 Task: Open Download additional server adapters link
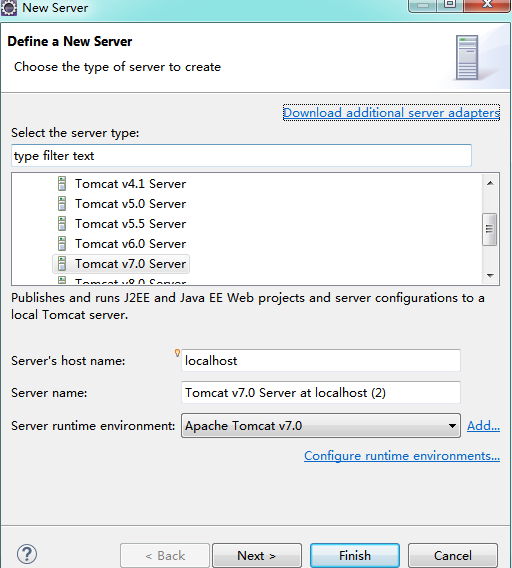point(391,113)
